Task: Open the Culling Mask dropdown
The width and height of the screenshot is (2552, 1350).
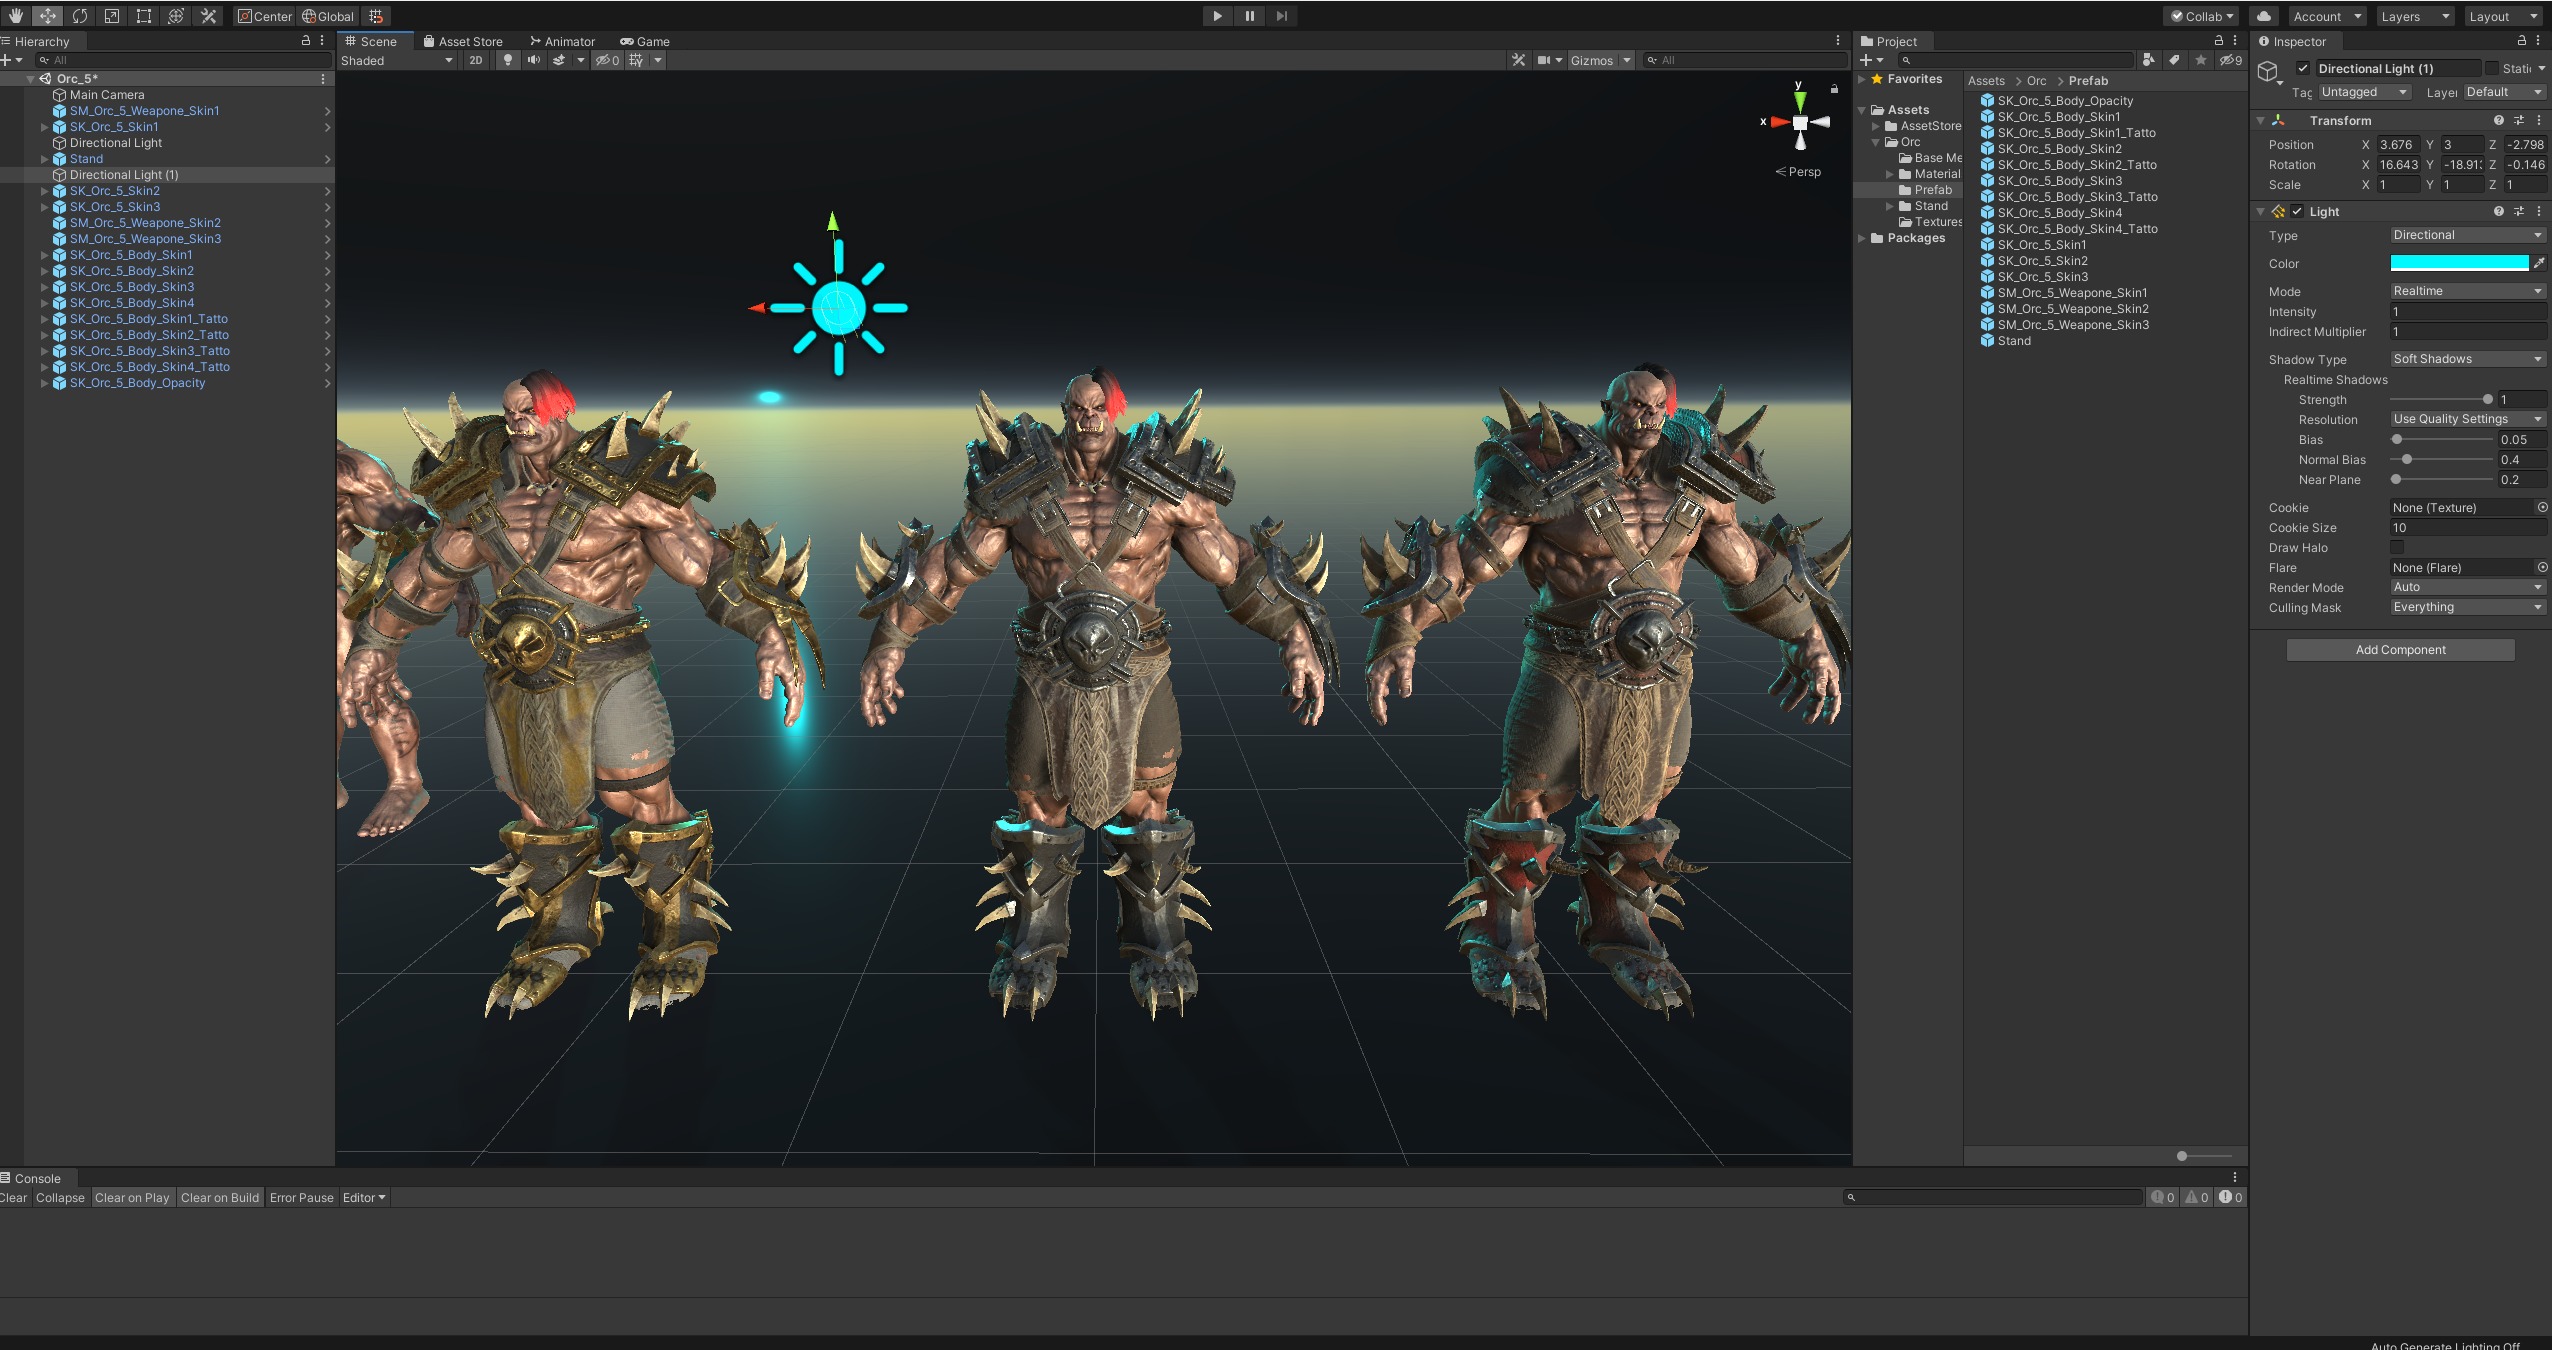Action: (2467, 607)
